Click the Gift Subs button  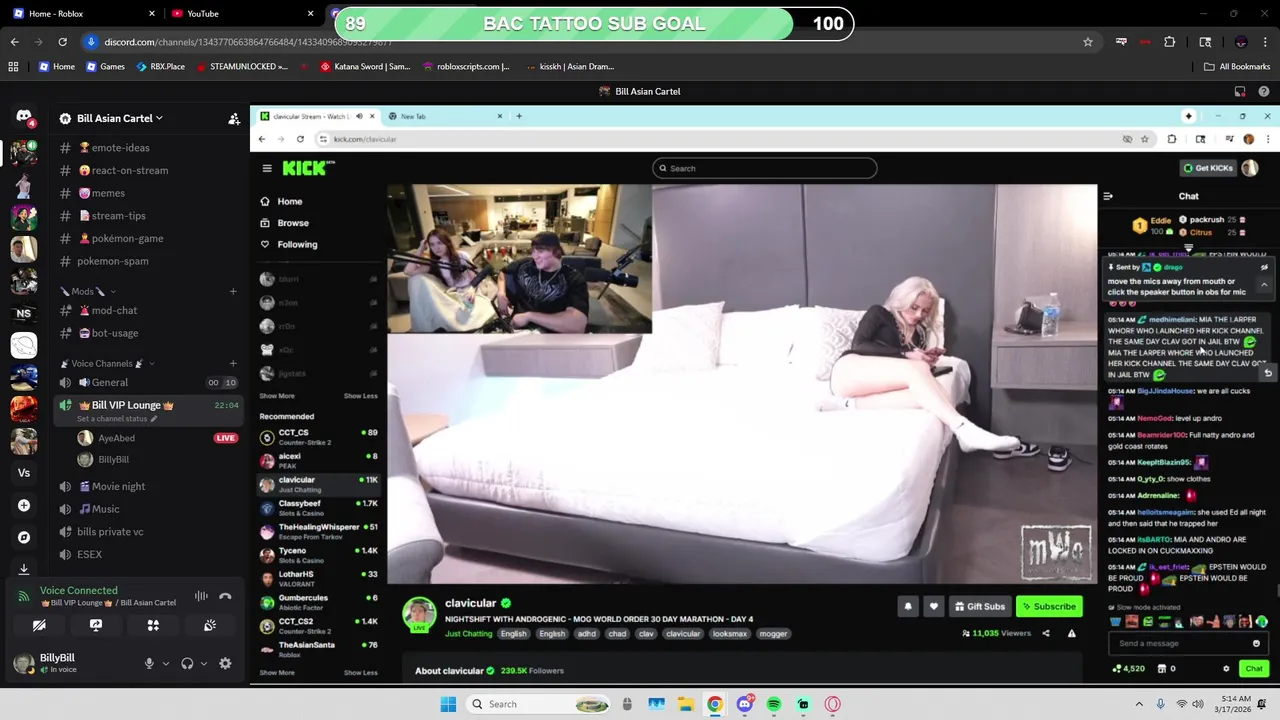979,606
